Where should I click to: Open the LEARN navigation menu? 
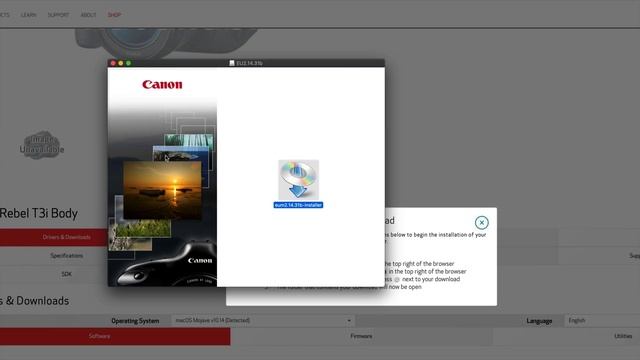pyautogui.click(x=29, y=15)
